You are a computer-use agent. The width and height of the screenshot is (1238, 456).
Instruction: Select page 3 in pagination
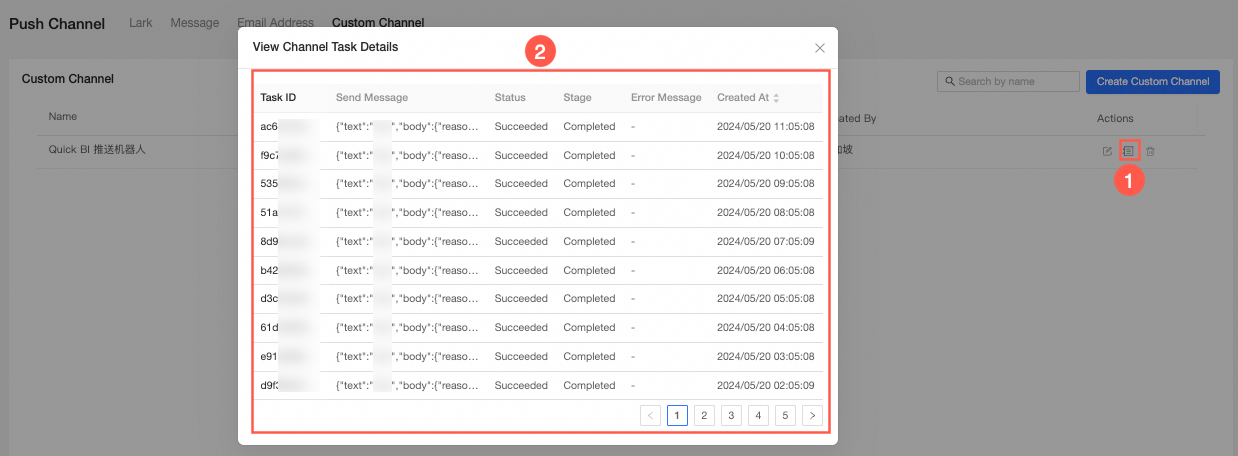click(x=731, y=415)
